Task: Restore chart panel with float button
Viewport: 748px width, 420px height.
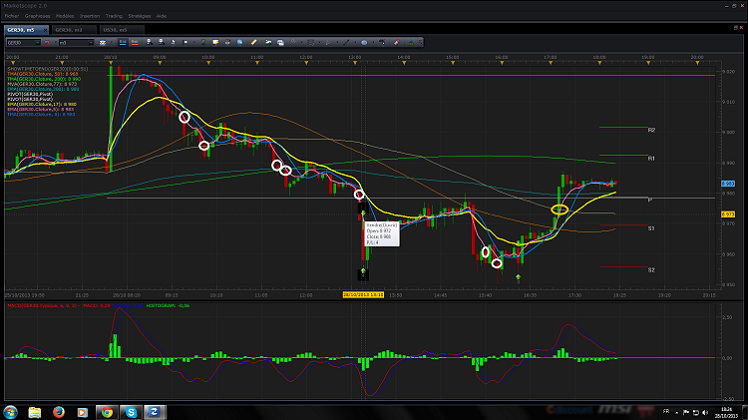Action: pyautogui.click(x=736, y=28)
